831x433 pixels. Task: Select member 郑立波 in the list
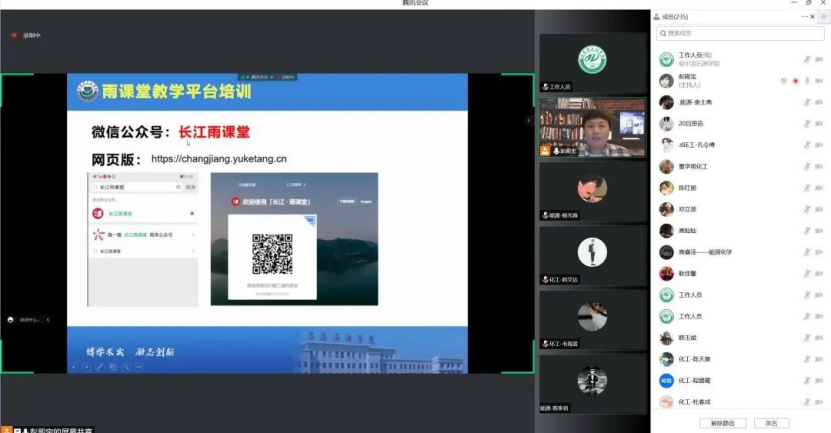(x=741, y=209)
